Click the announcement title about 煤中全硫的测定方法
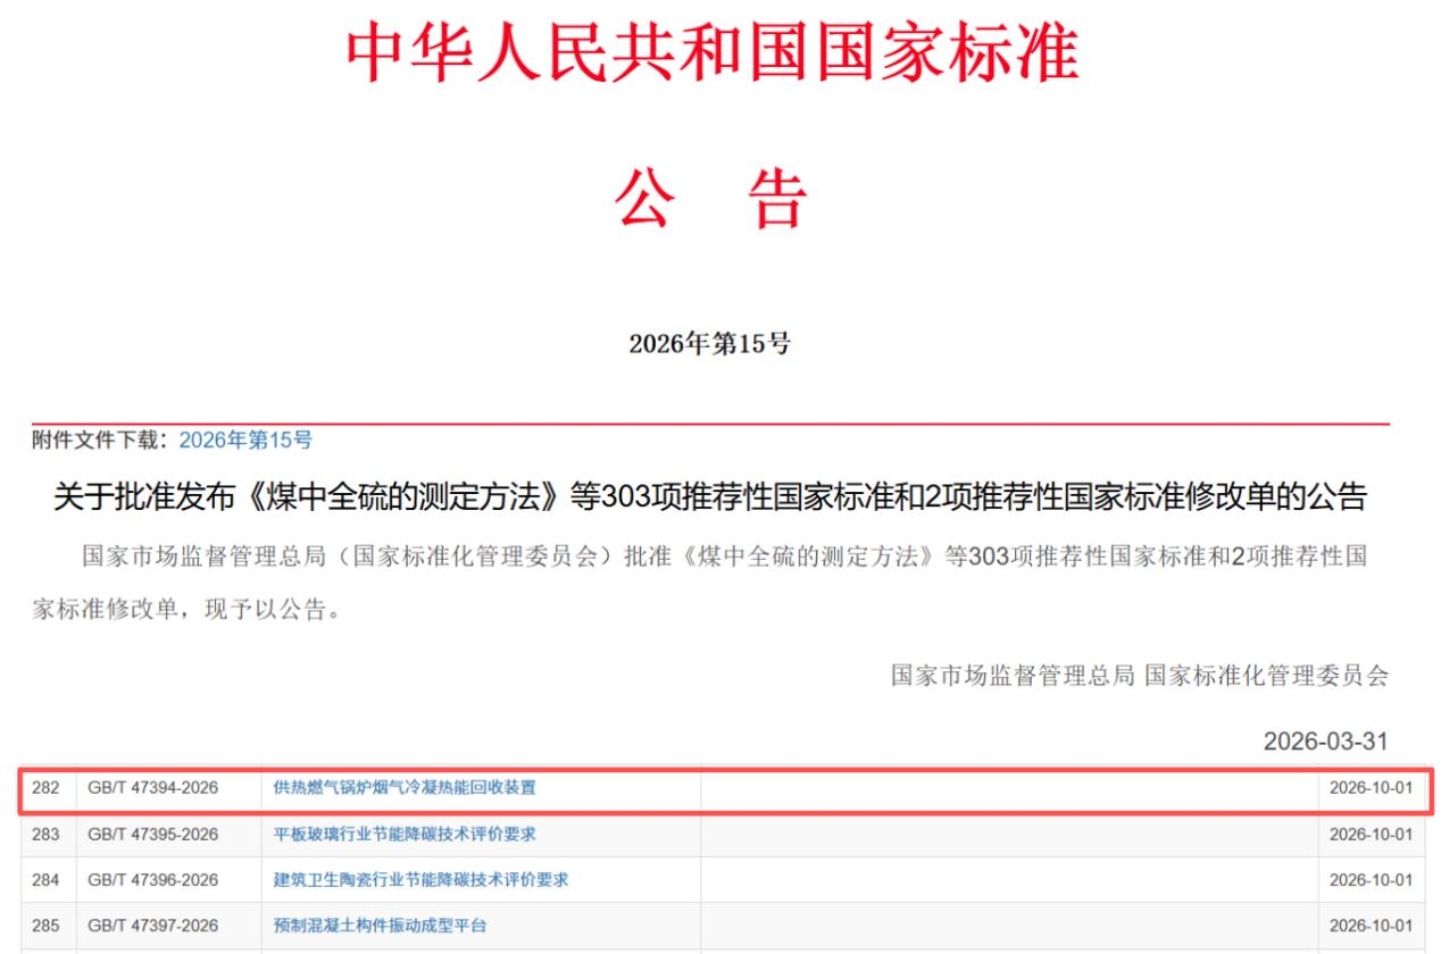The image size is (1441, 954). 710,497
